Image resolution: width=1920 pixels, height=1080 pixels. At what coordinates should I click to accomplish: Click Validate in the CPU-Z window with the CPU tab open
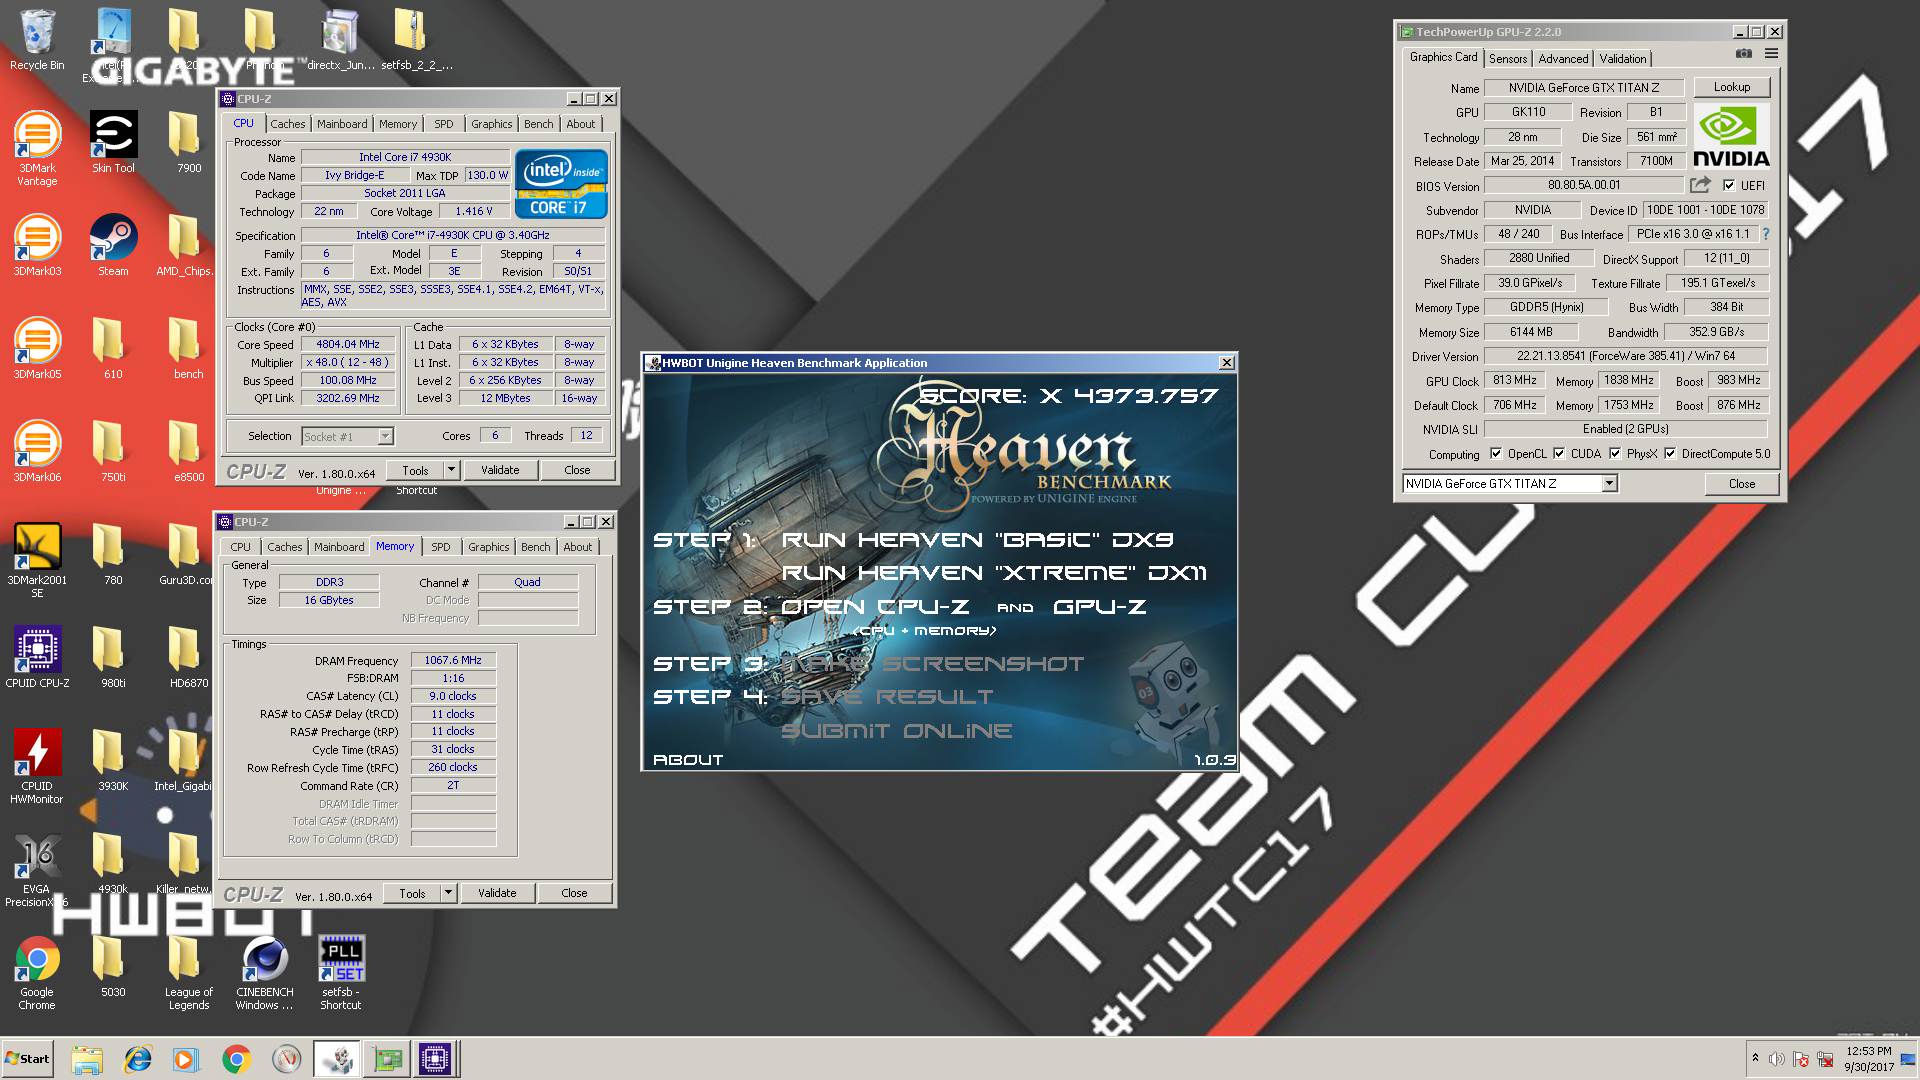(500, 470)
